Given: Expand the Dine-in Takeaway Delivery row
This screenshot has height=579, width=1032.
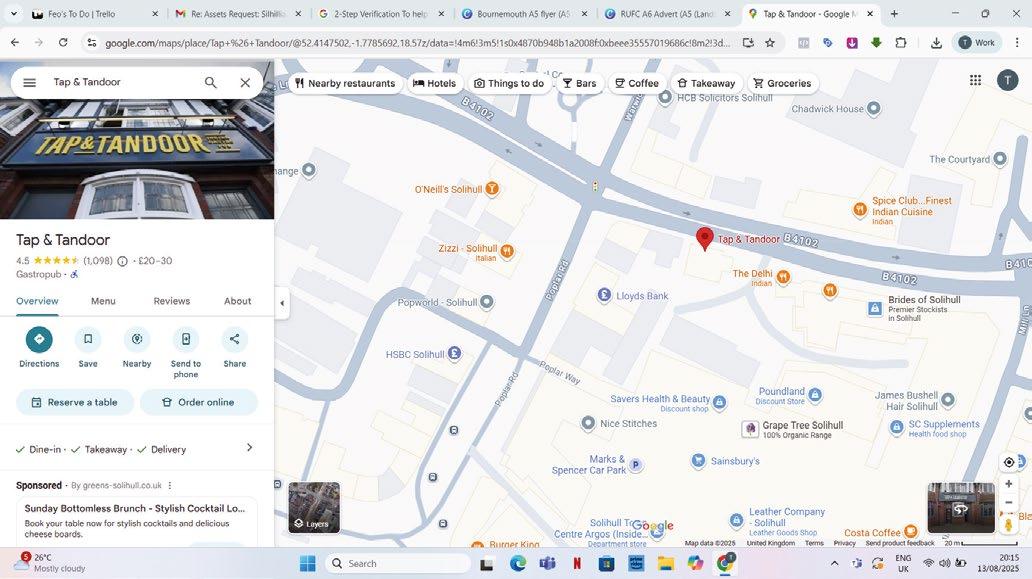Looking at the screenshot, I should [137, 449].
